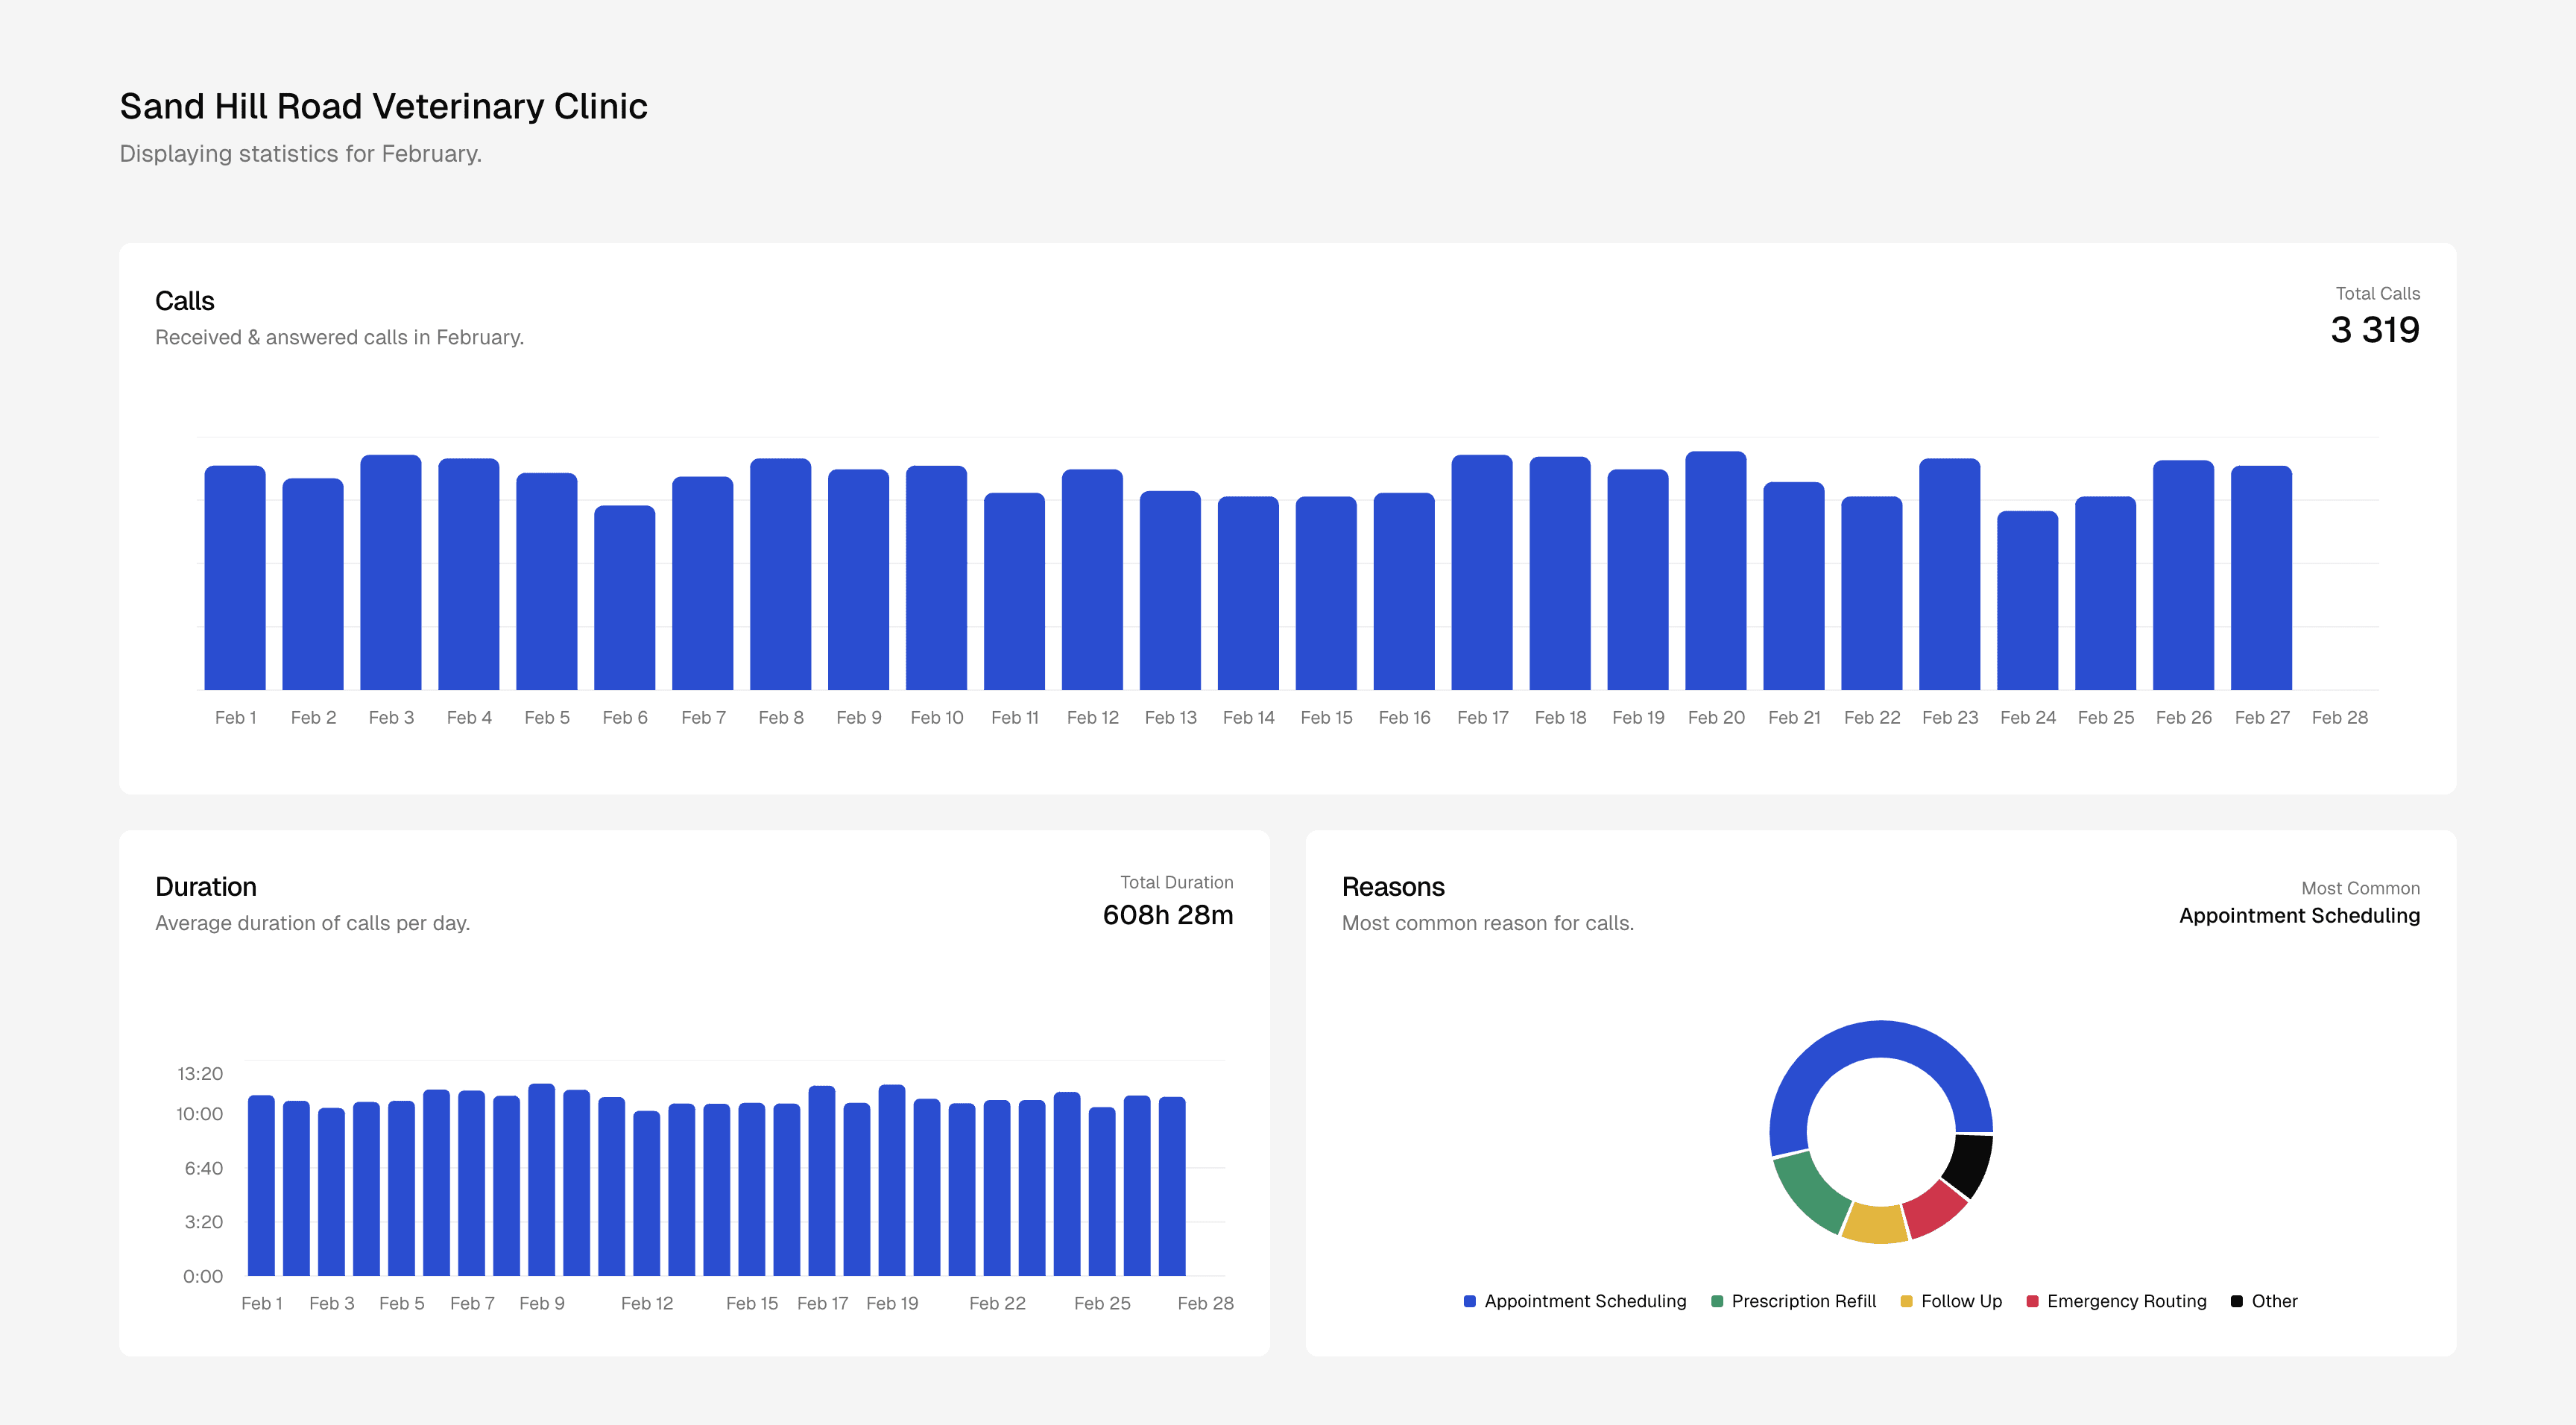Click the Follow Up legend swatch
This screenshot has height=1425, width=2576.
click(1906, 1301)
